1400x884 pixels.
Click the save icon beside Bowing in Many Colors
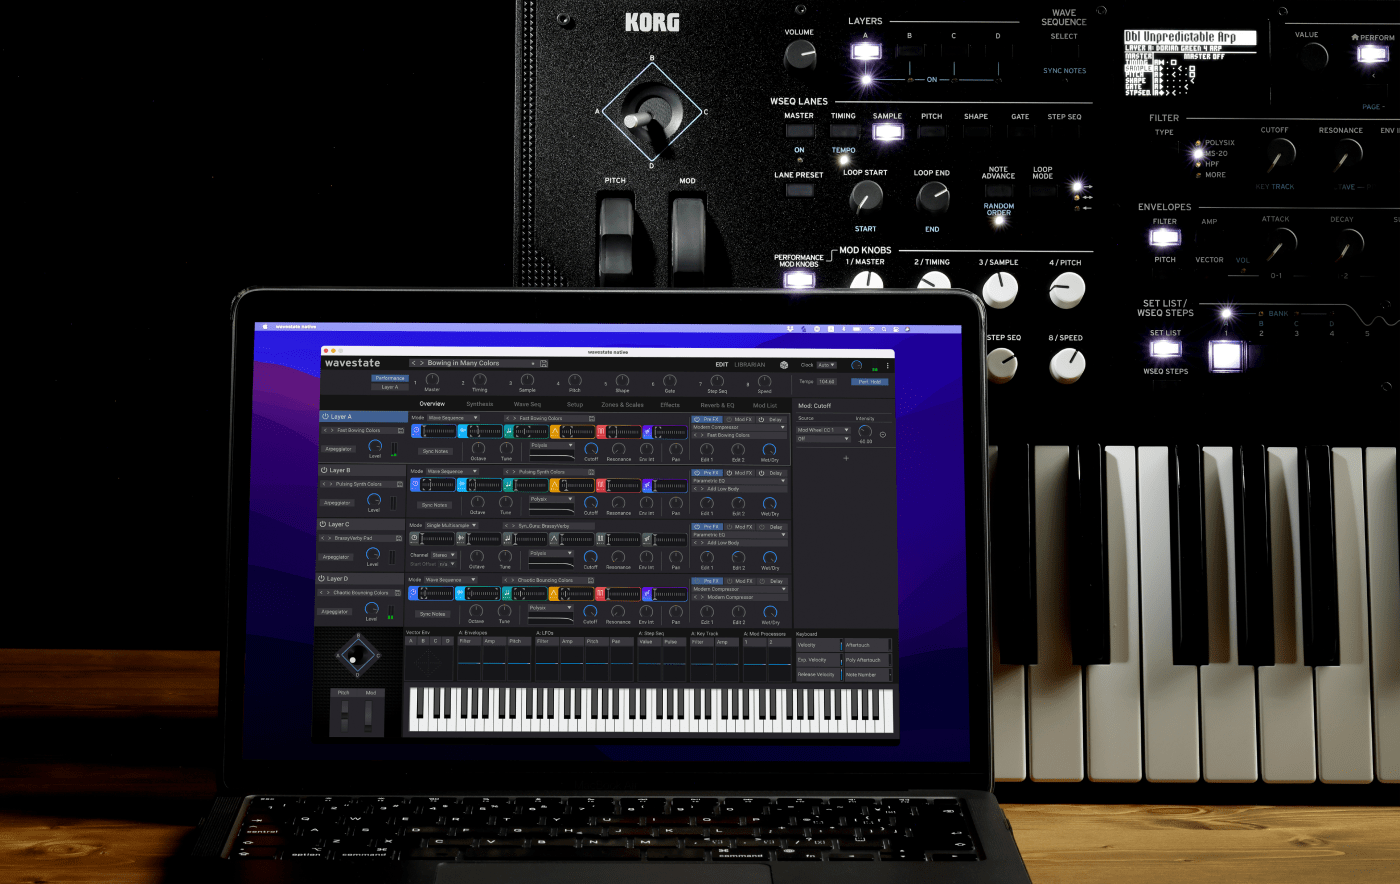click(545, 364)
